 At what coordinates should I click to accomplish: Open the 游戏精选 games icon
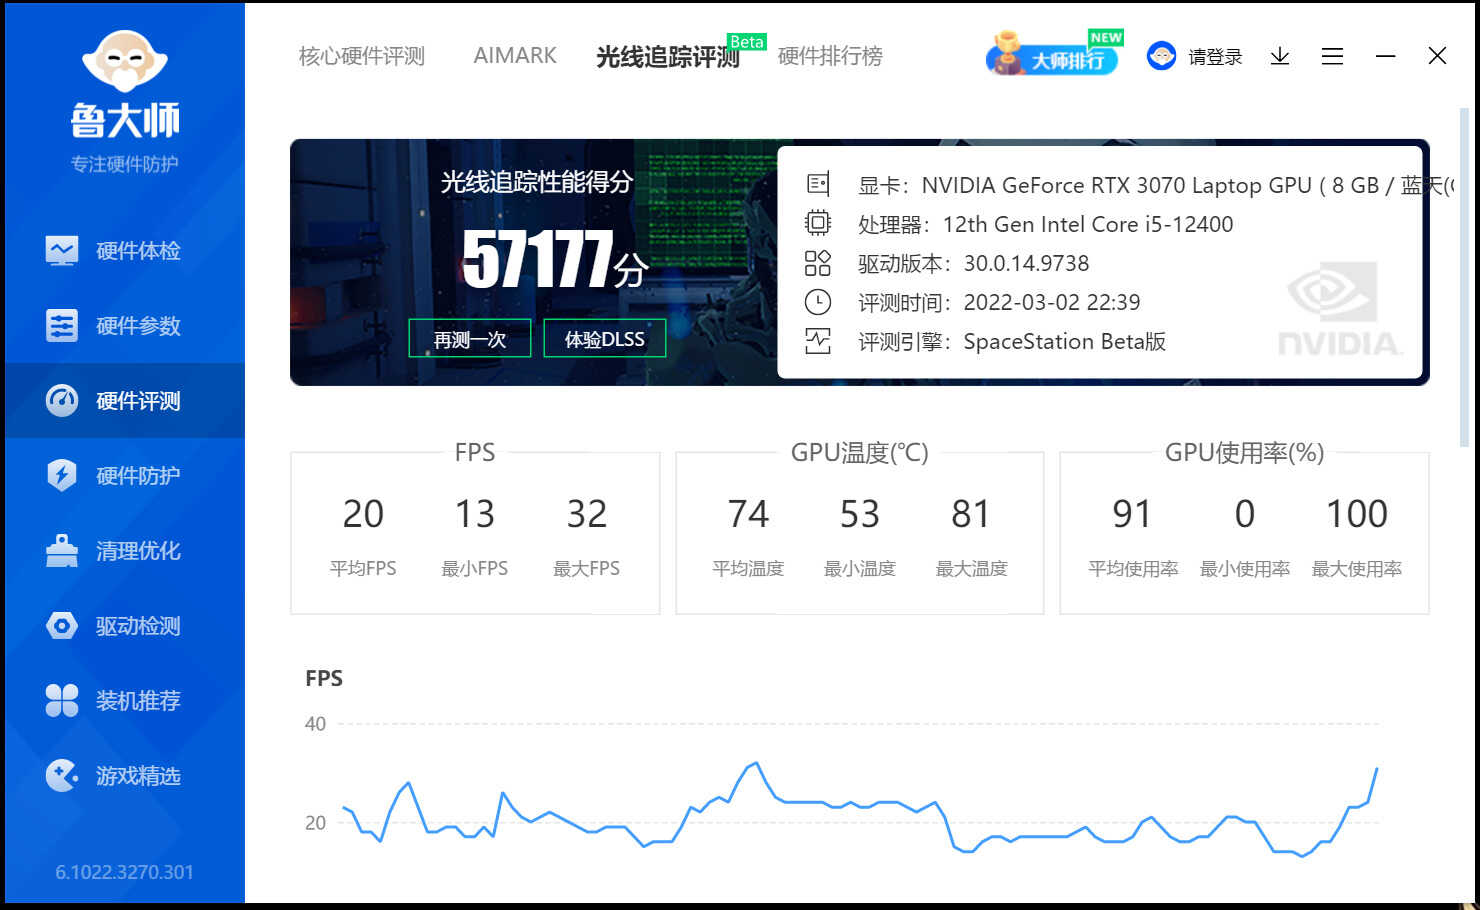coord(62,776)
